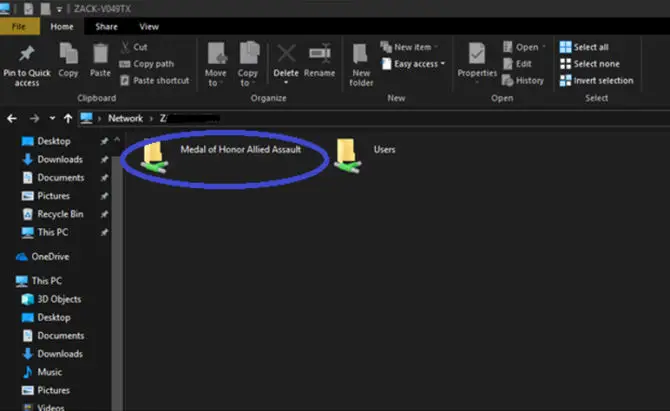Image resolution: width=670 pixels, height=411 pixels.
Task: Select the This PC tree node
Action: click(x=39, y=281)
